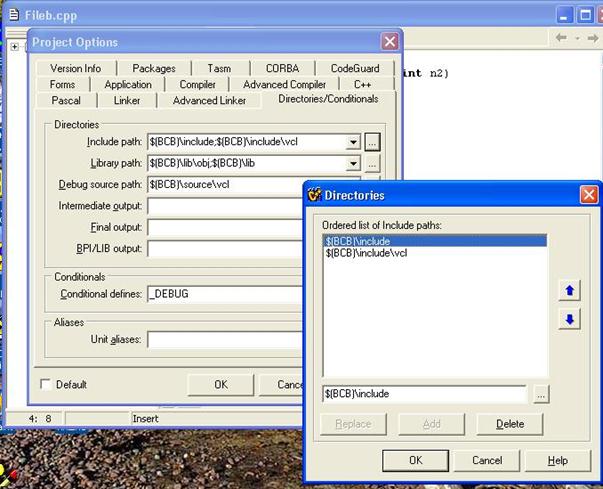Open the Compiler tab
The height and width of the screenshot is (489, 603).
pos(197,84)
